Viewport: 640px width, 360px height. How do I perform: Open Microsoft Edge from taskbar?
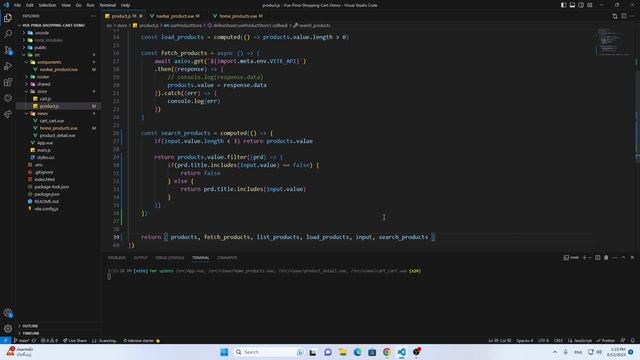click(x=357, y=352)
